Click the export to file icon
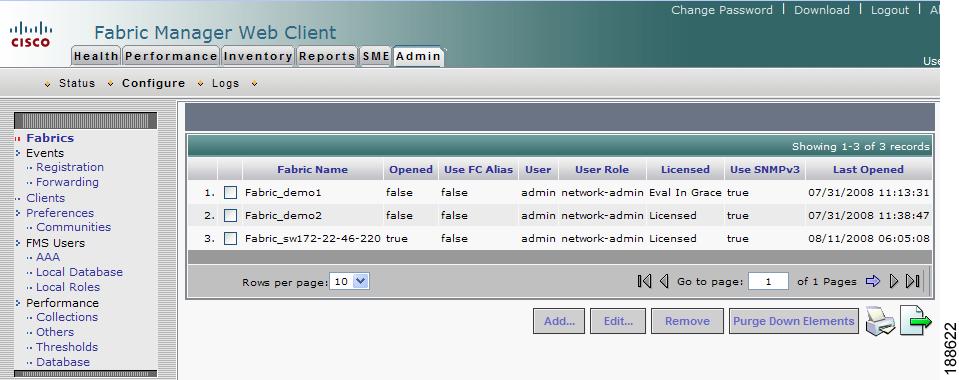 [916, 321]
